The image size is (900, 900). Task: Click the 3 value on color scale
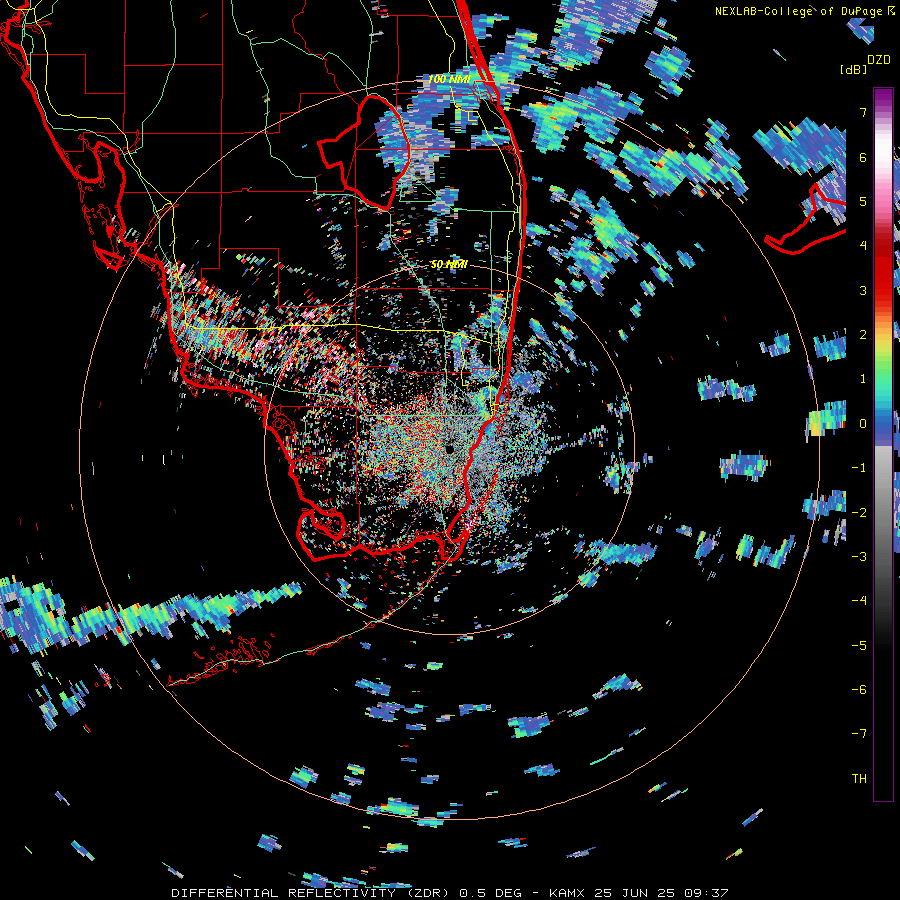[x=863, y=290]
